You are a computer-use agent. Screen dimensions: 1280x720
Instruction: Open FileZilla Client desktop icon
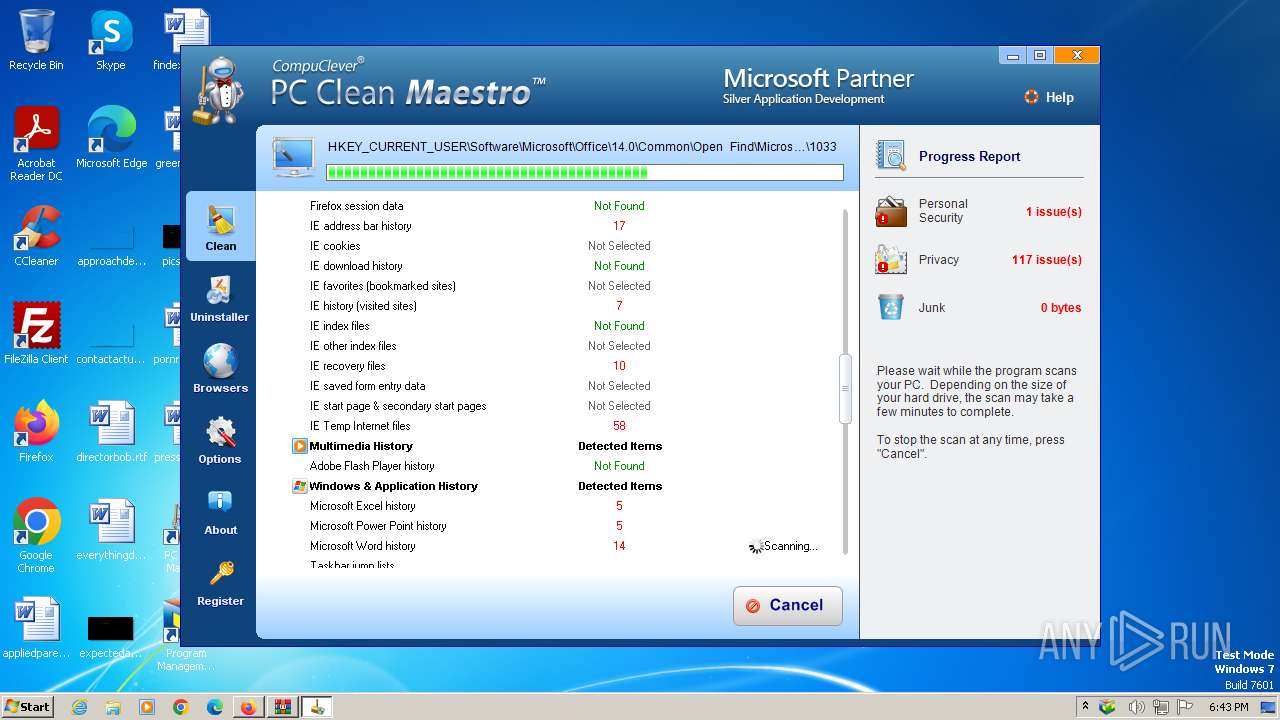coord(36,334)
